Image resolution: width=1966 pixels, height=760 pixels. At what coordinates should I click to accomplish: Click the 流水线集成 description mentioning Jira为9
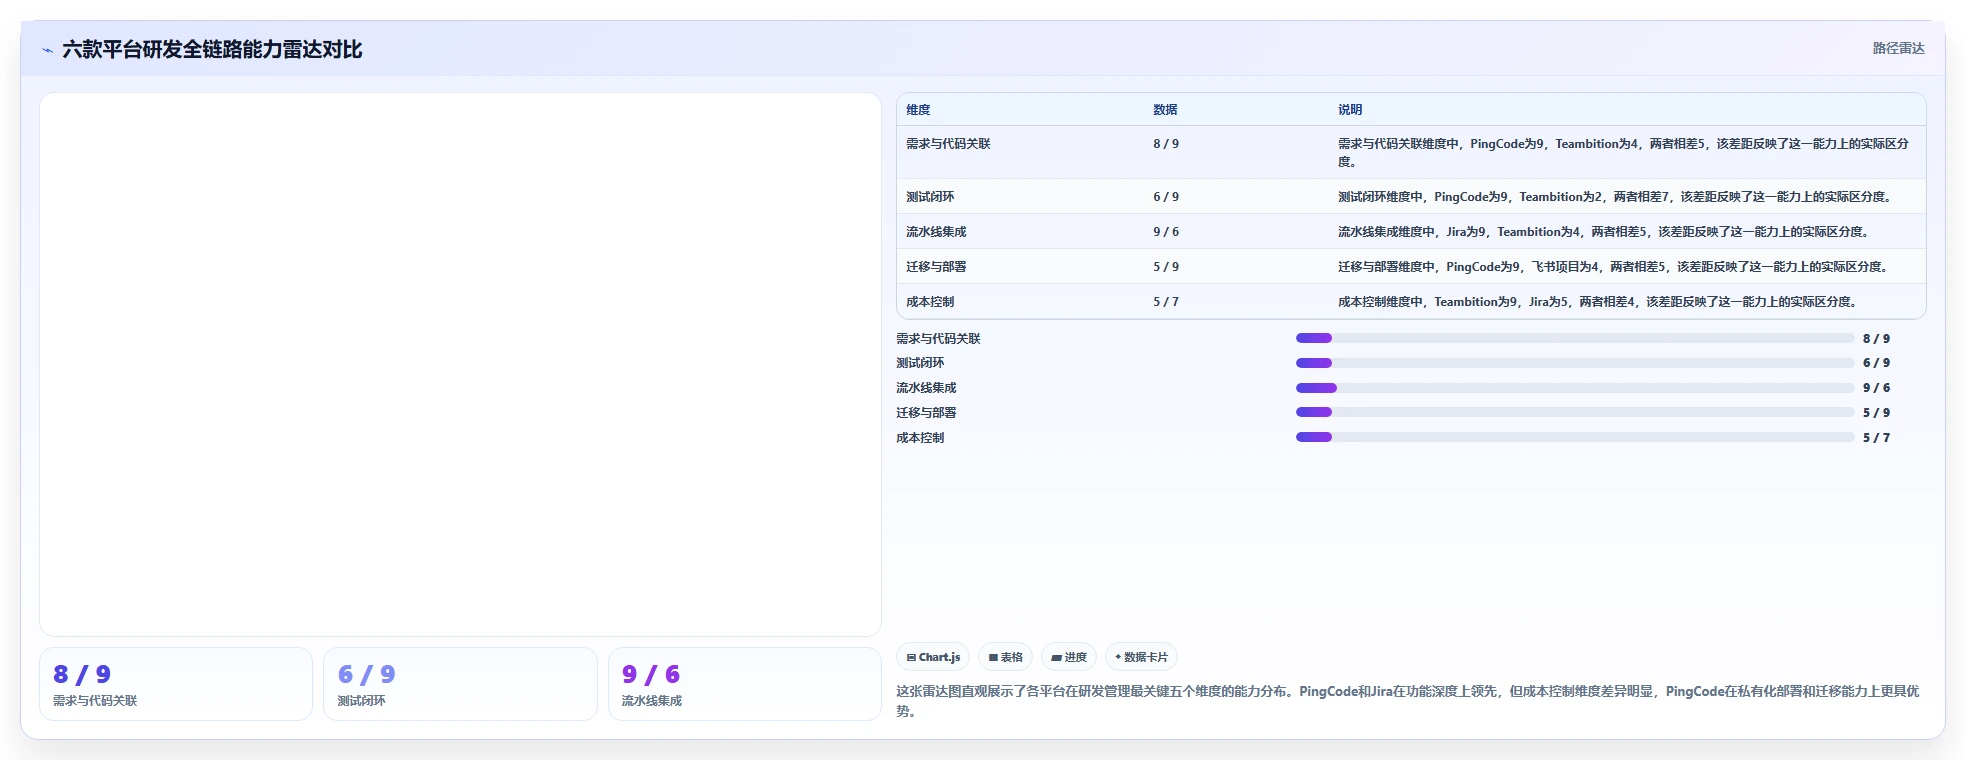(x=1606, y=232)
